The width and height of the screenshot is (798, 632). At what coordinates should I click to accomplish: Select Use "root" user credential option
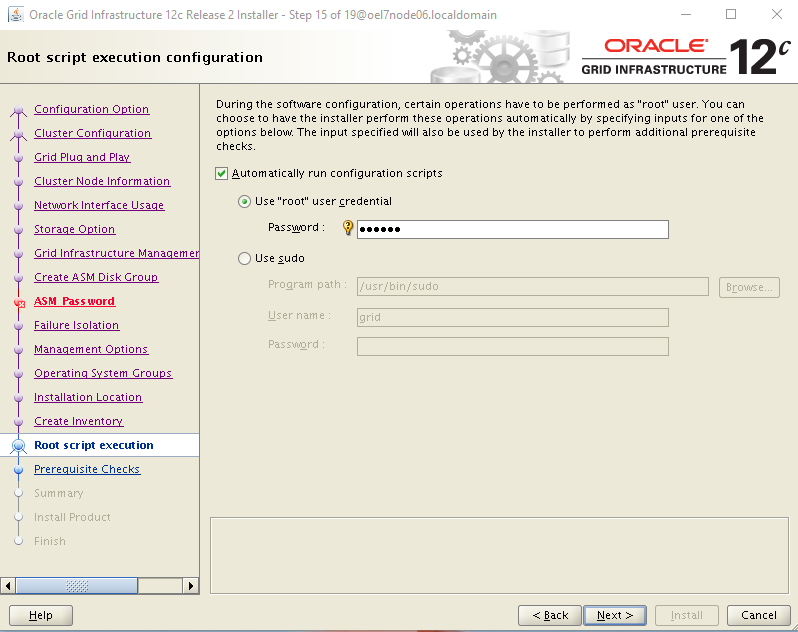pos(245,202)
